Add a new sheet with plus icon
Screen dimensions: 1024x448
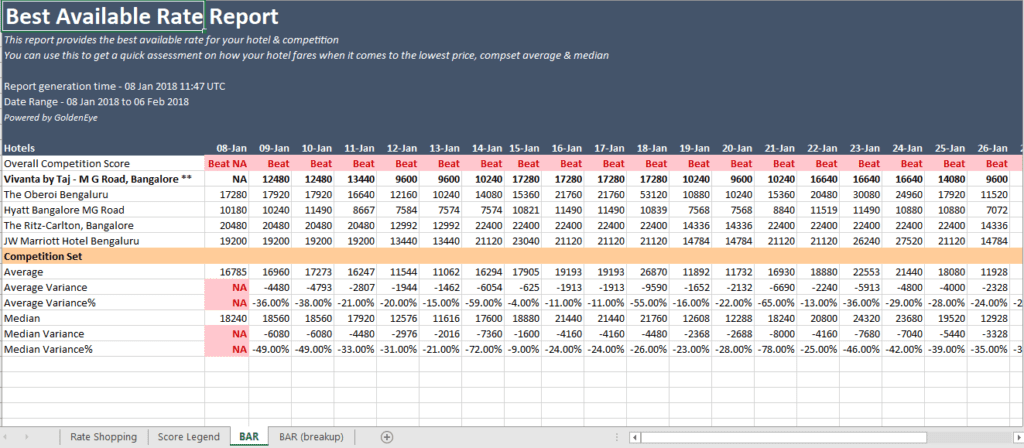point(387,437)
